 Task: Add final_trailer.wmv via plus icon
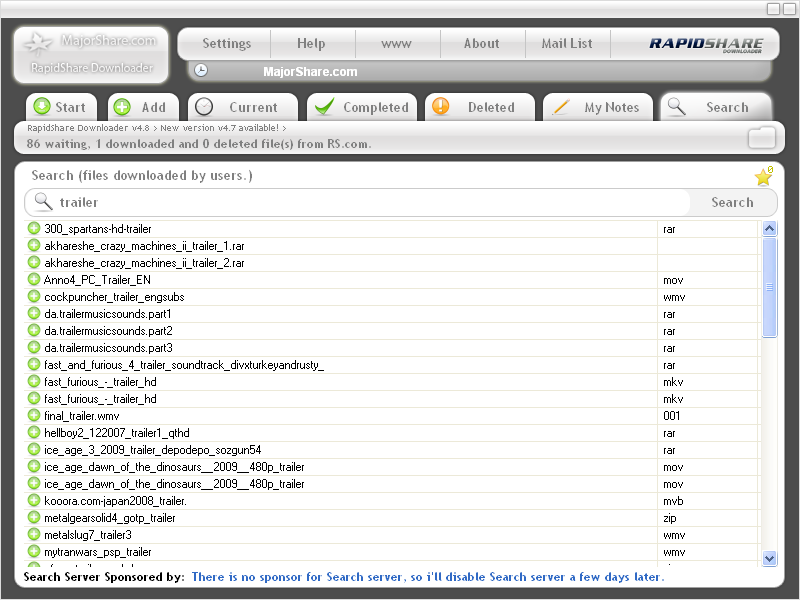coord(34,415)
